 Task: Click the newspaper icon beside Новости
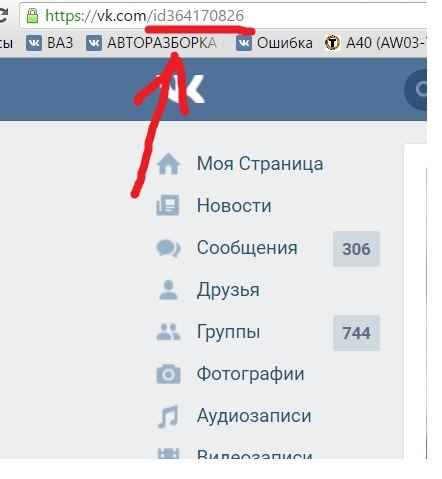click(x=168, y=205)
